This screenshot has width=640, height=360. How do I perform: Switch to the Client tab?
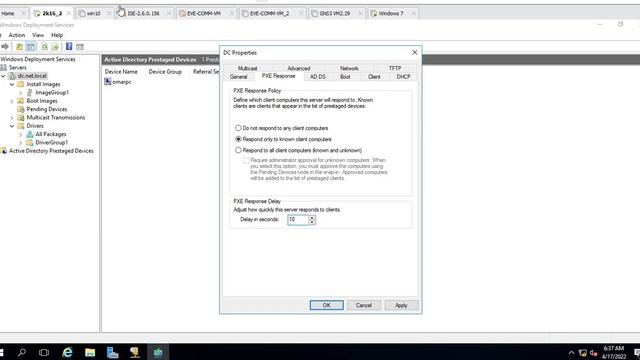click(374, 77)
